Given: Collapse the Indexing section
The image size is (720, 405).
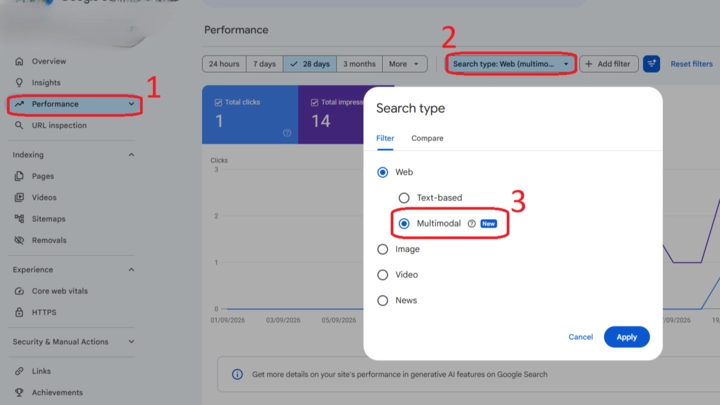Looking at the screenshot, I should (131, 155).
